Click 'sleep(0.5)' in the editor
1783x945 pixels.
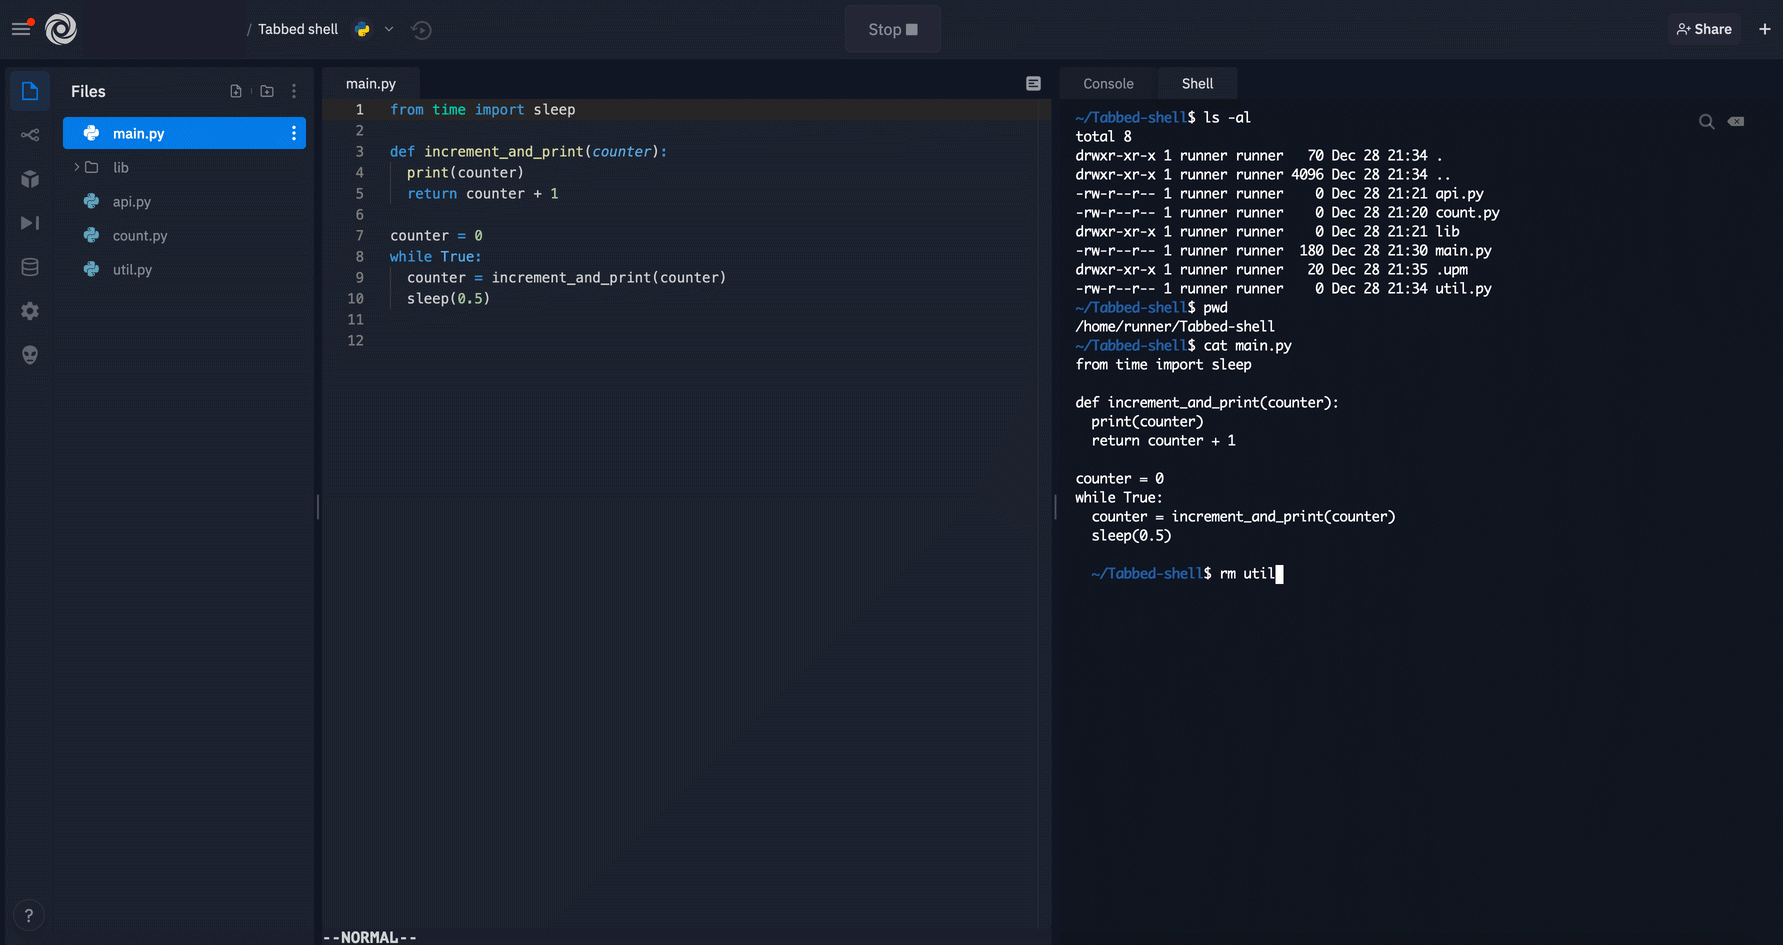448,299
